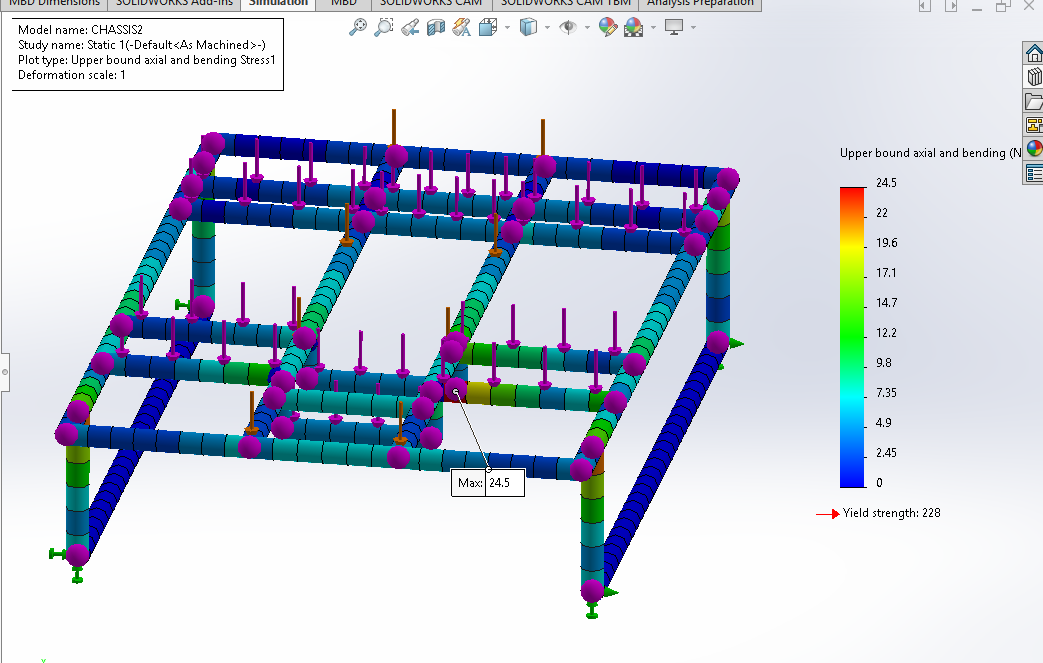Open the Display Style dropdown arrow
The image size is (1043, 663).
tap(547, 27)
